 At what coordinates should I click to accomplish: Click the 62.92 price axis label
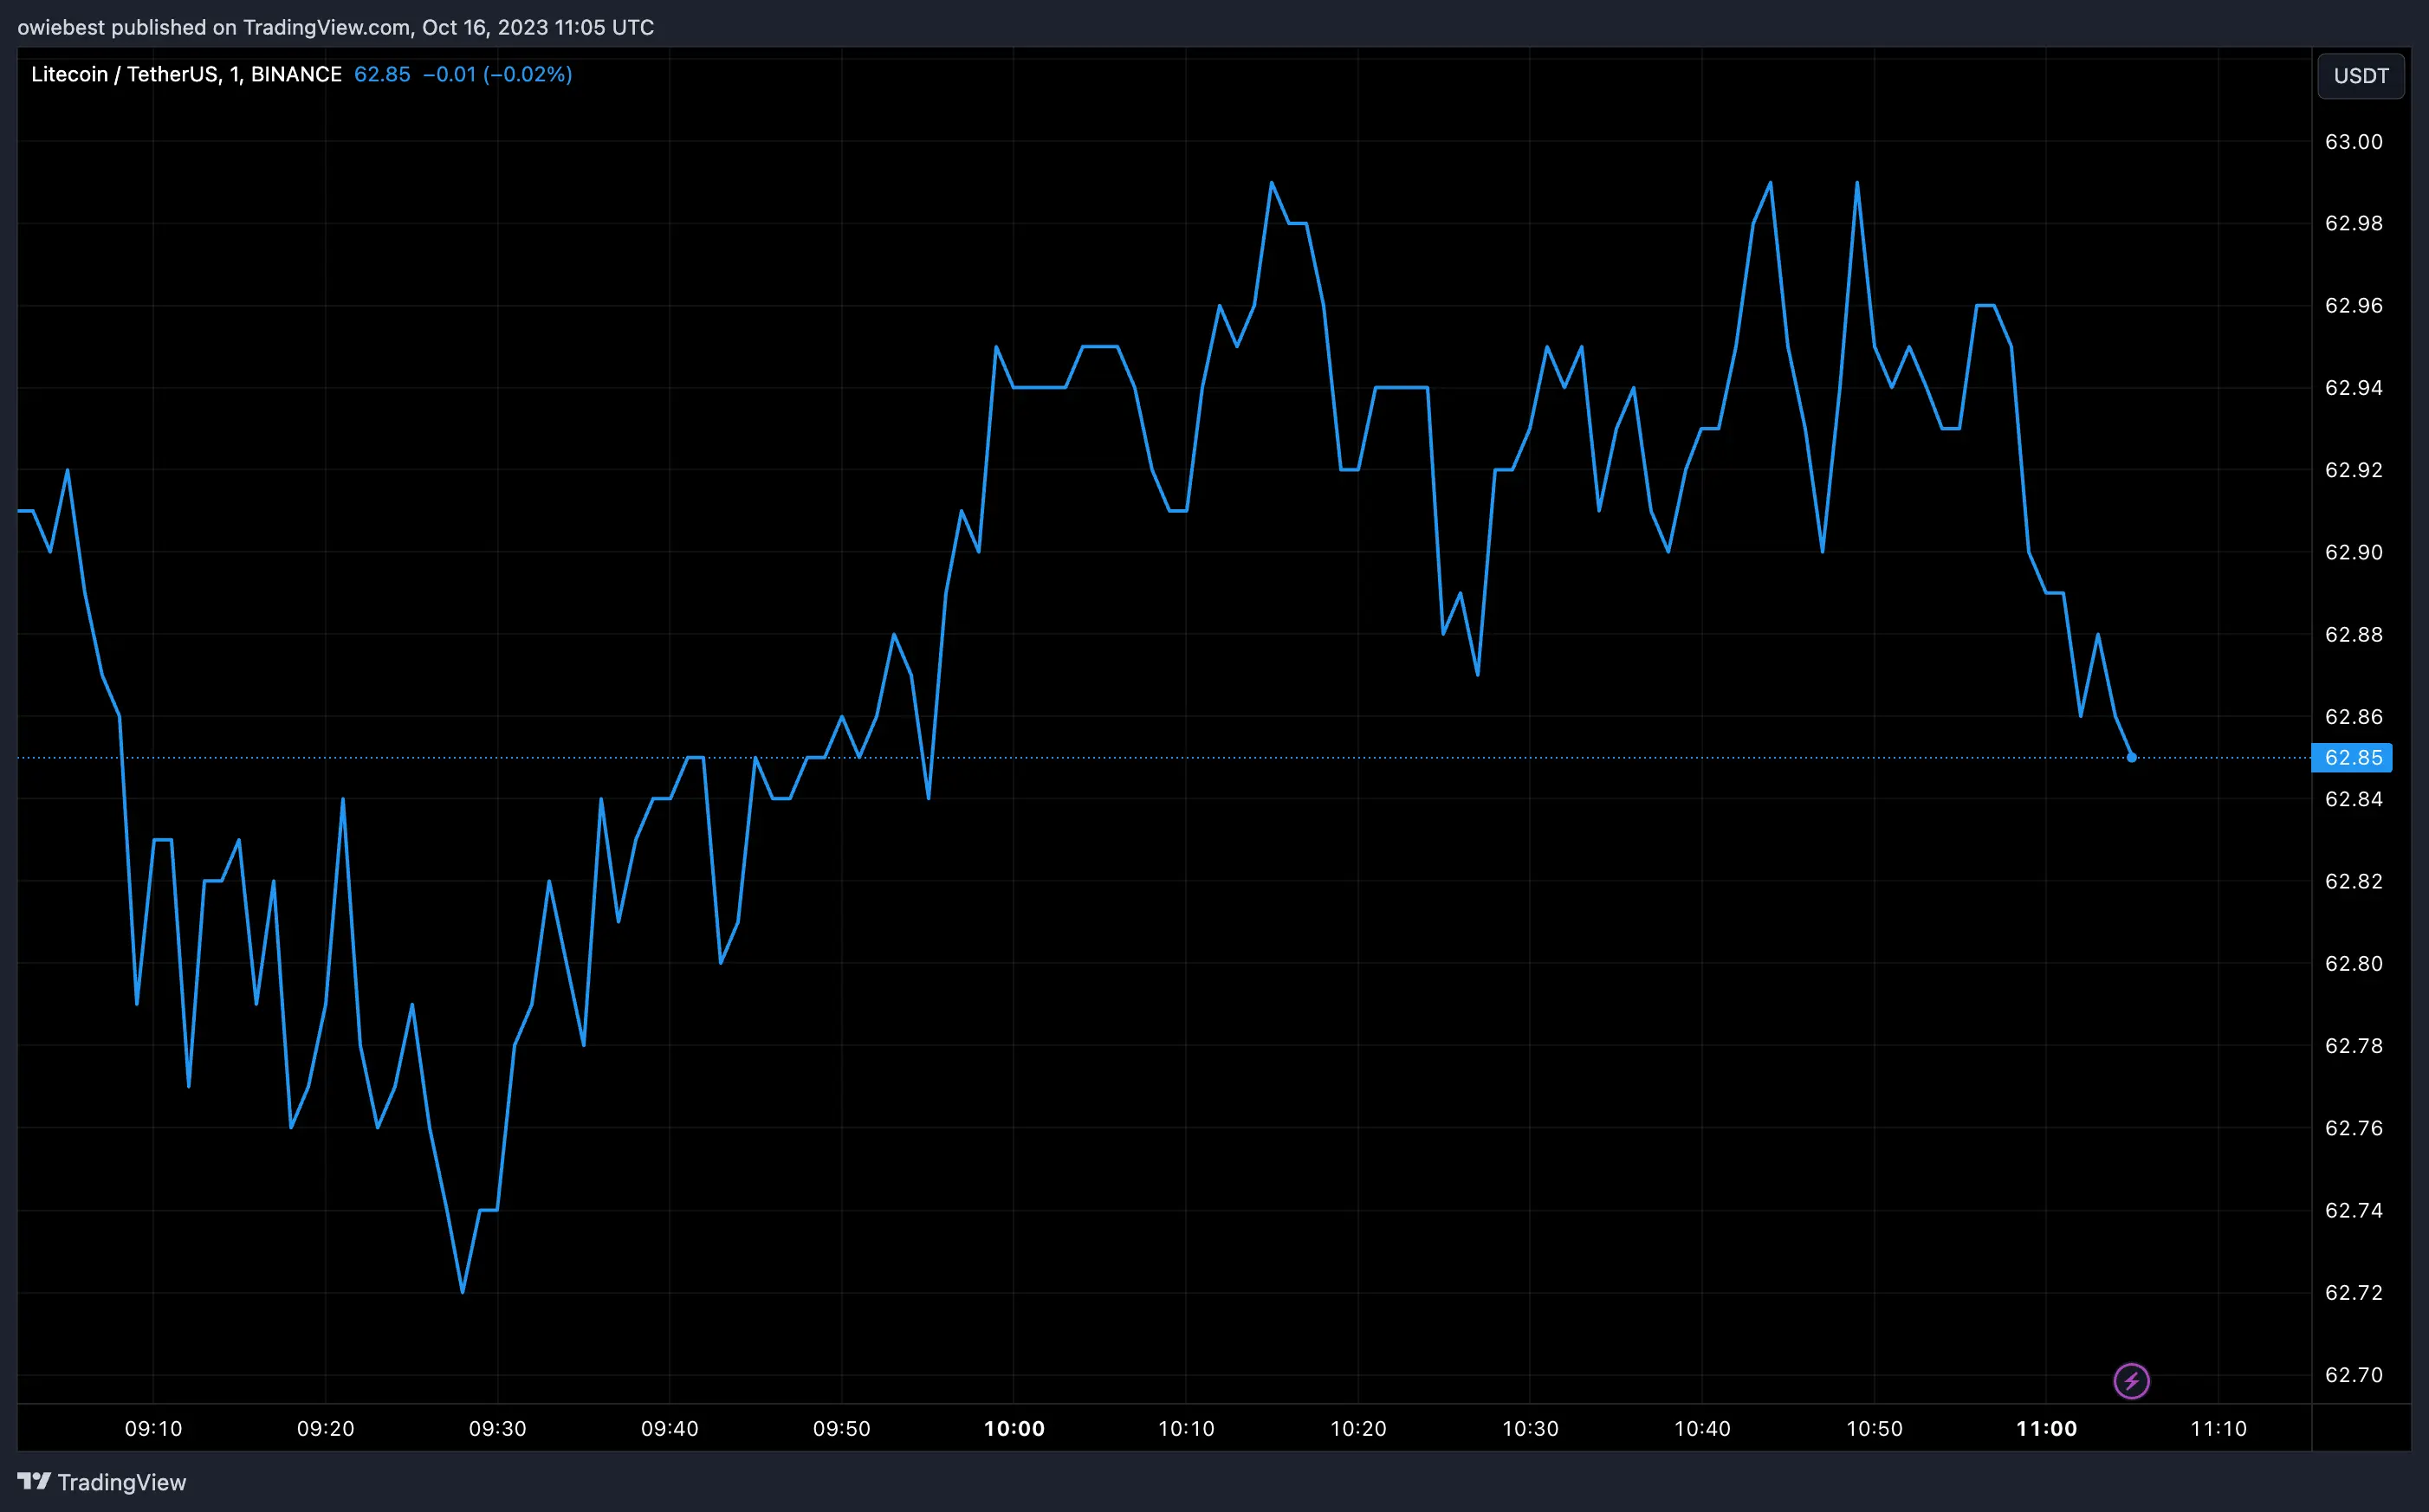(2353, 469)
